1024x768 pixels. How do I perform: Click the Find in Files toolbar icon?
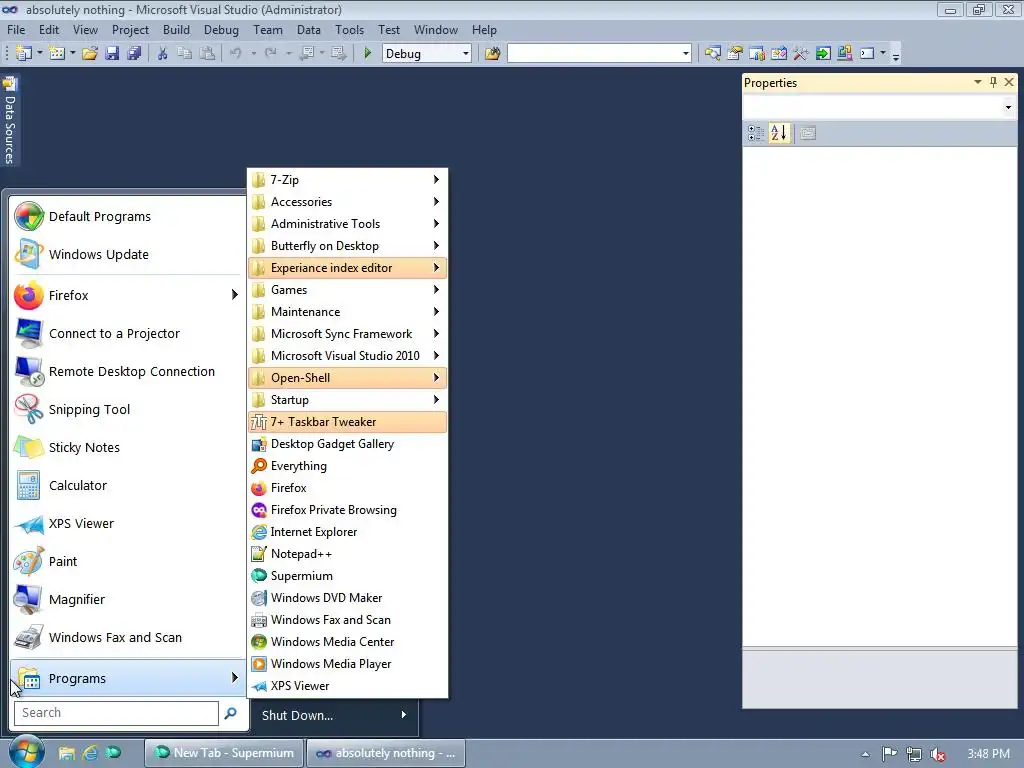tap(492, 54)
